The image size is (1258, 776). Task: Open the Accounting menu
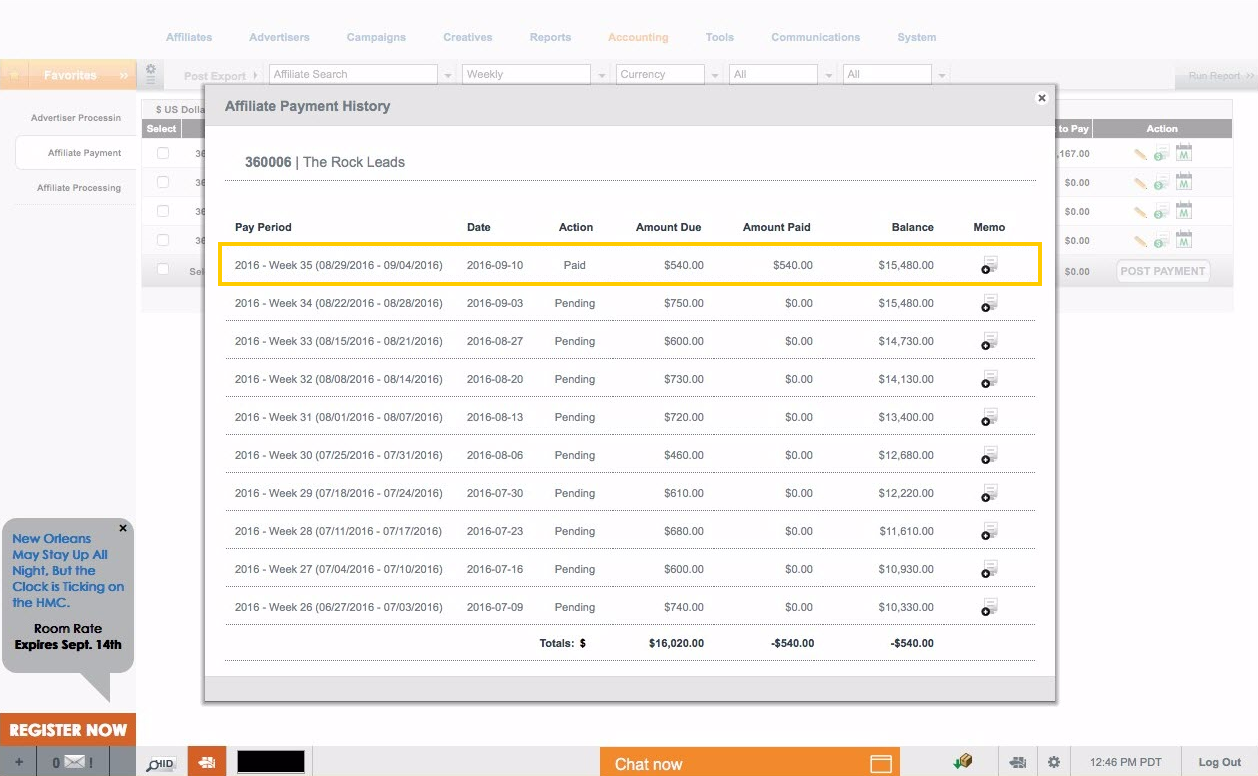pyautogui.click(x=637, y=37)
